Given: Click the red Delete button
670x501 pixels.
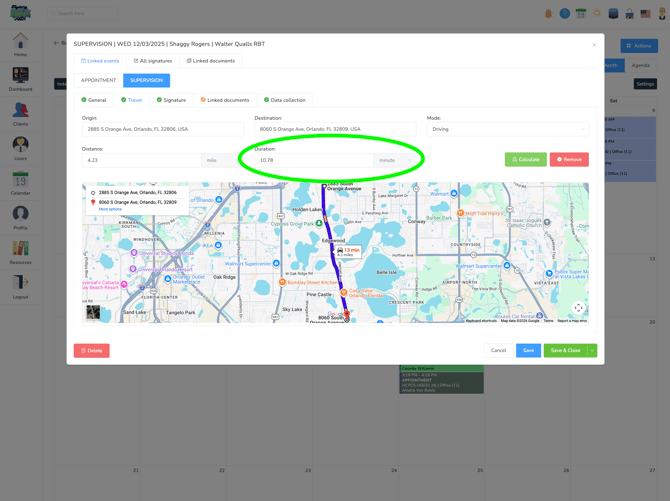Looking at the screenshot, I should tap(91, 351).
